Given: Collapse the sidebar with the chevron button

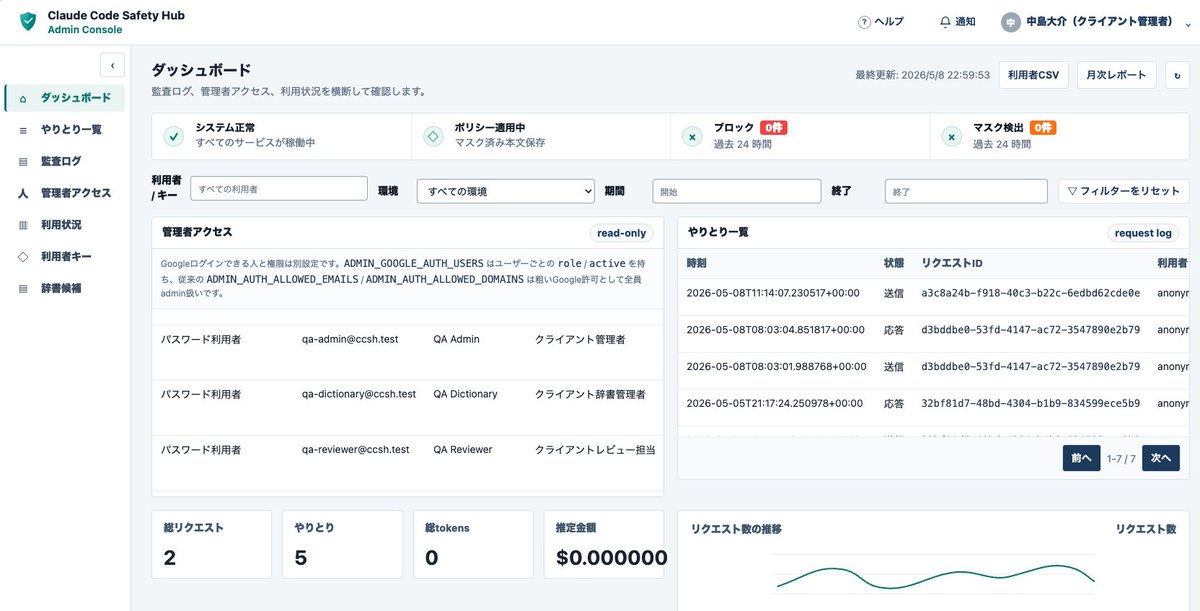Looking at the screenshot, I should pos(112,65).
